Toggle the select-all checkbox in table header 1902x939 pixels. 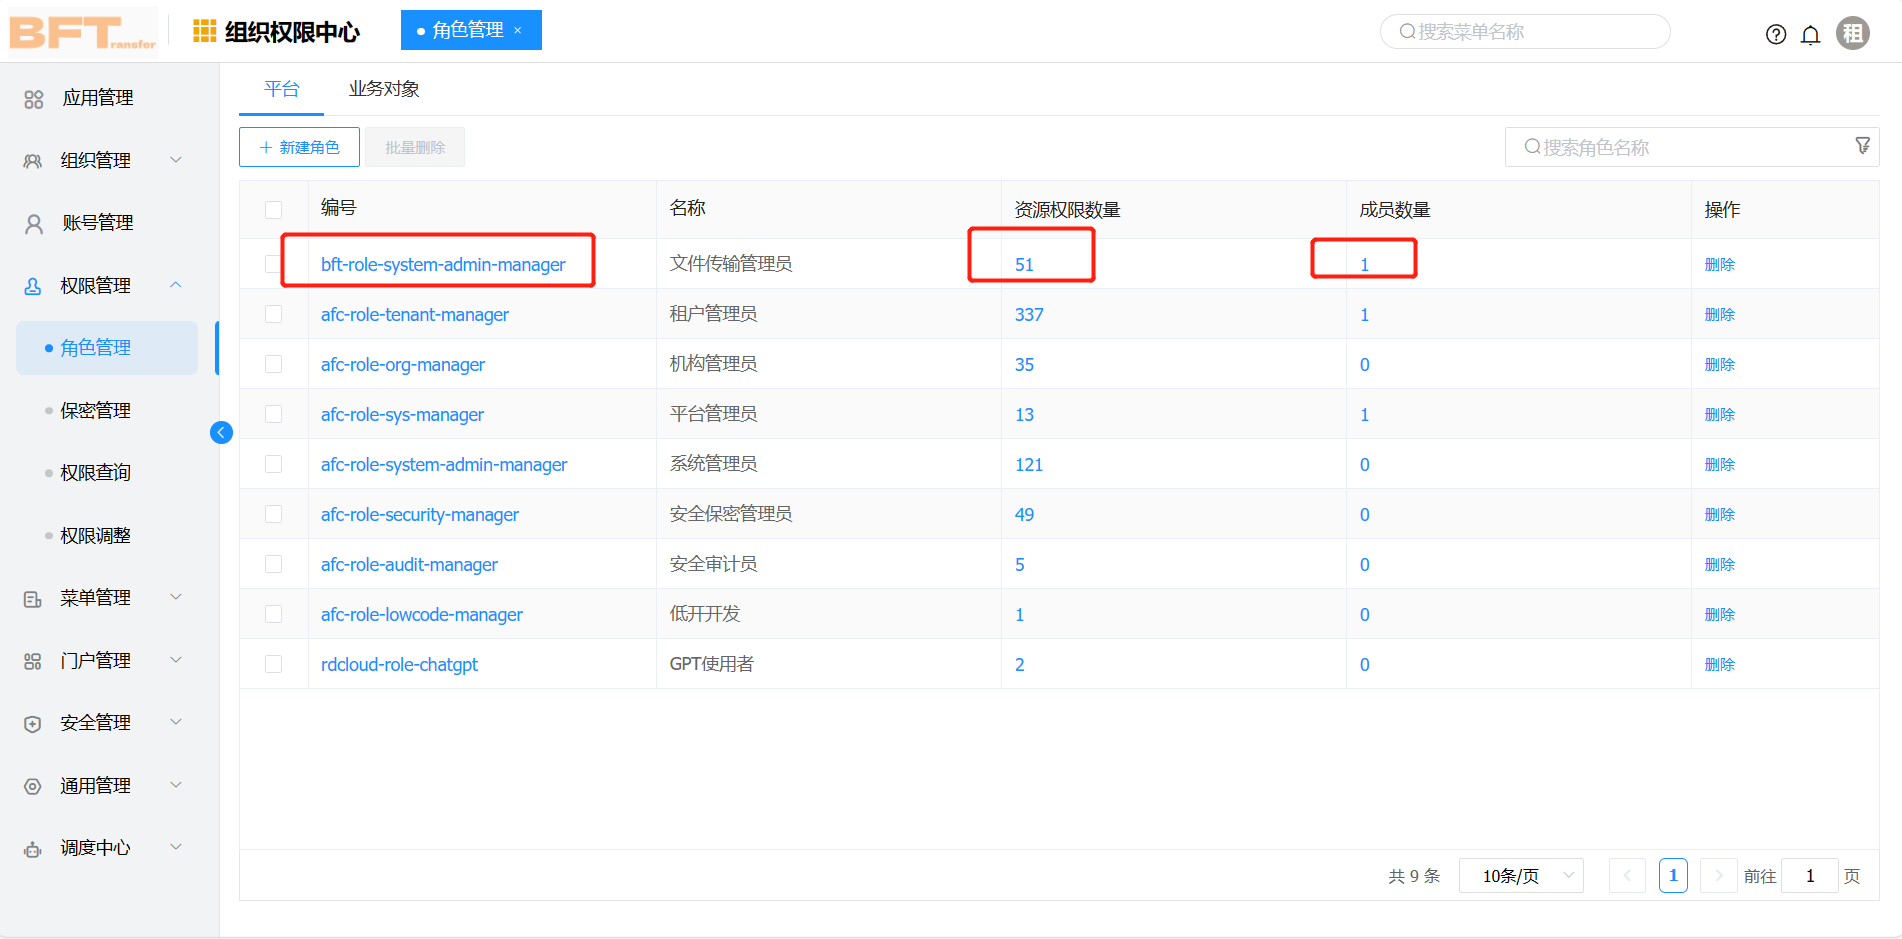tap(273, 209)
